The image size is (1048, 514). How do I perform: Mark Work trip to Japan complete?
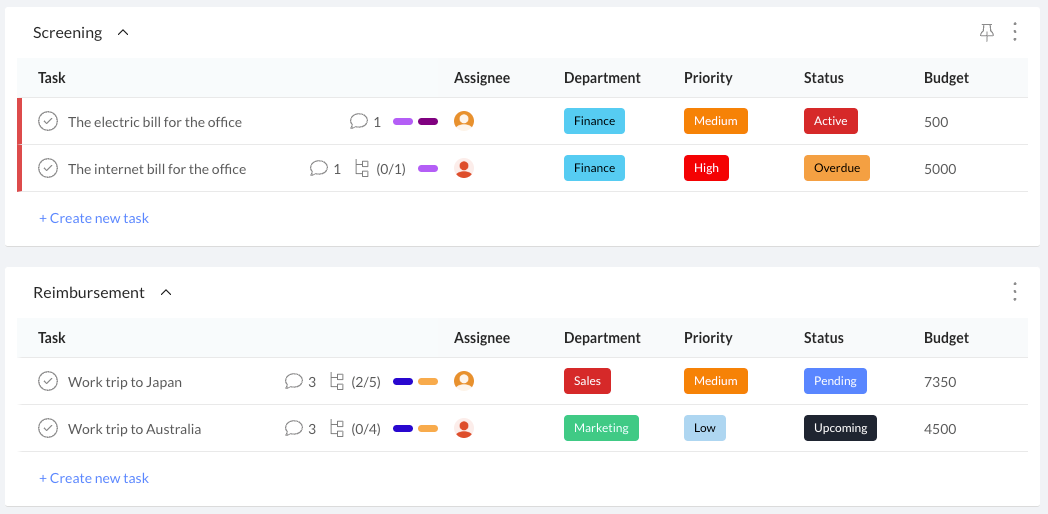(x=47, y=382)
